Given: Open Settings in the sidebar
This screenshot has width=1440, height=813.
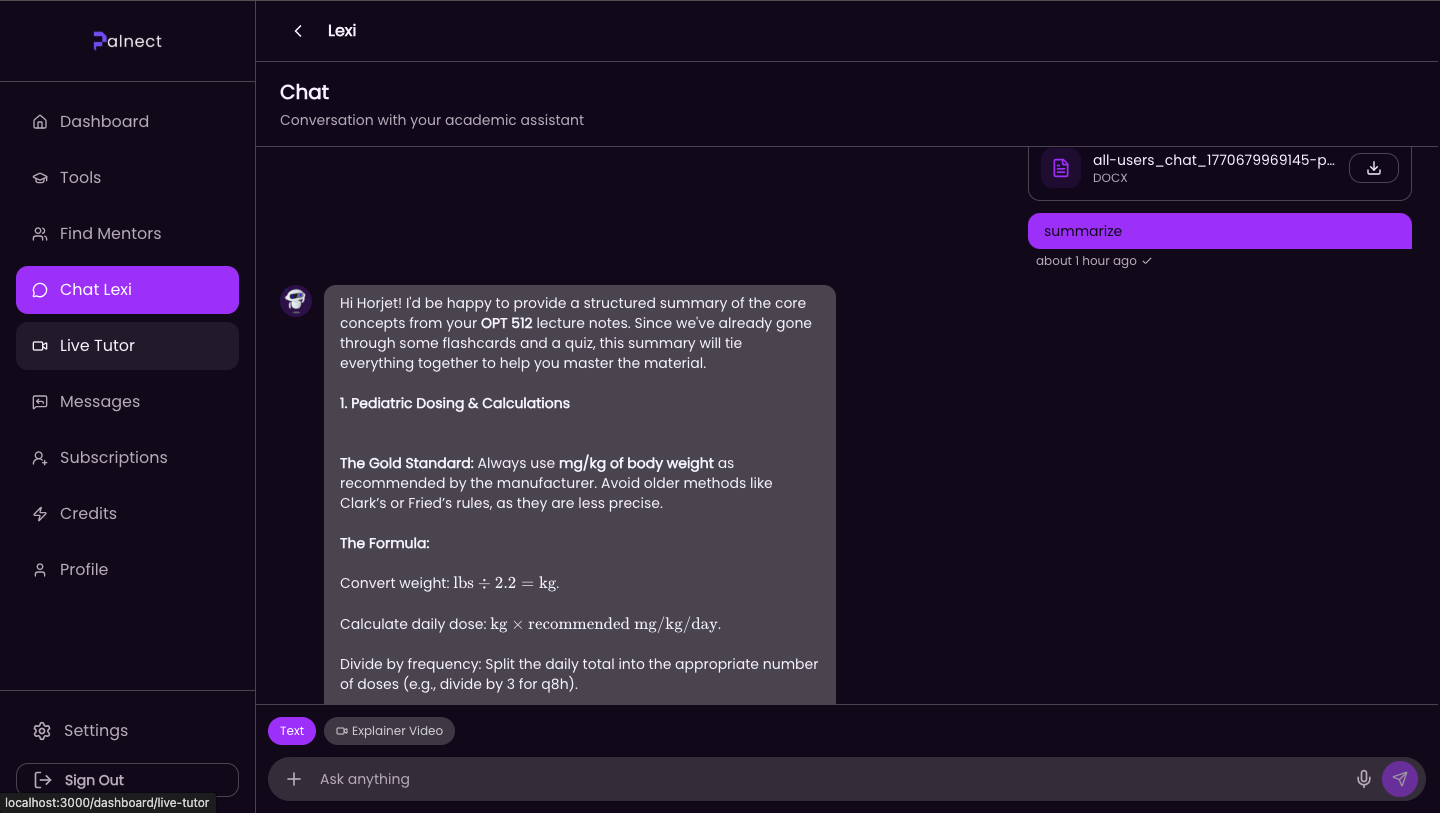Looking at the screenshot, I should pyautogui.click(x=95, y=731).
